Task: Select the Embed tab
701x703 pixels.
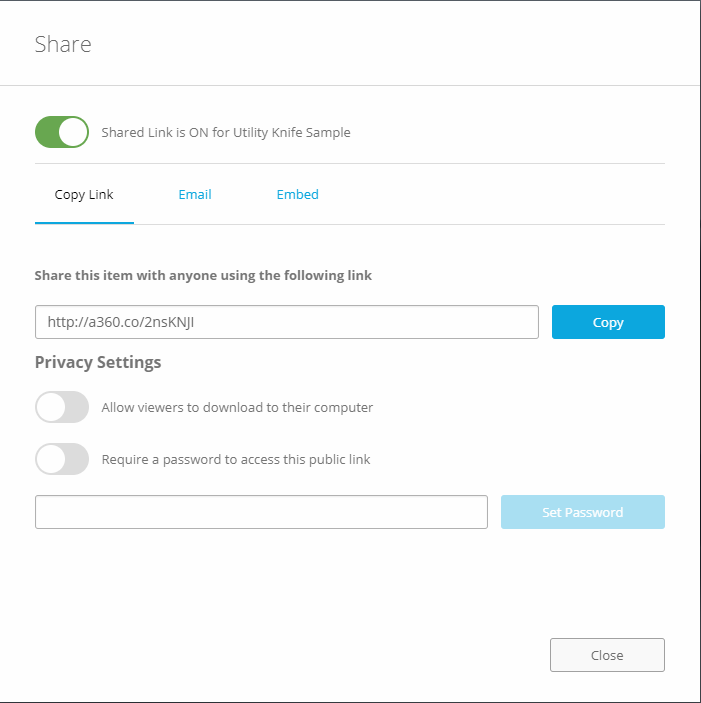Action: [x=297, y=194]
